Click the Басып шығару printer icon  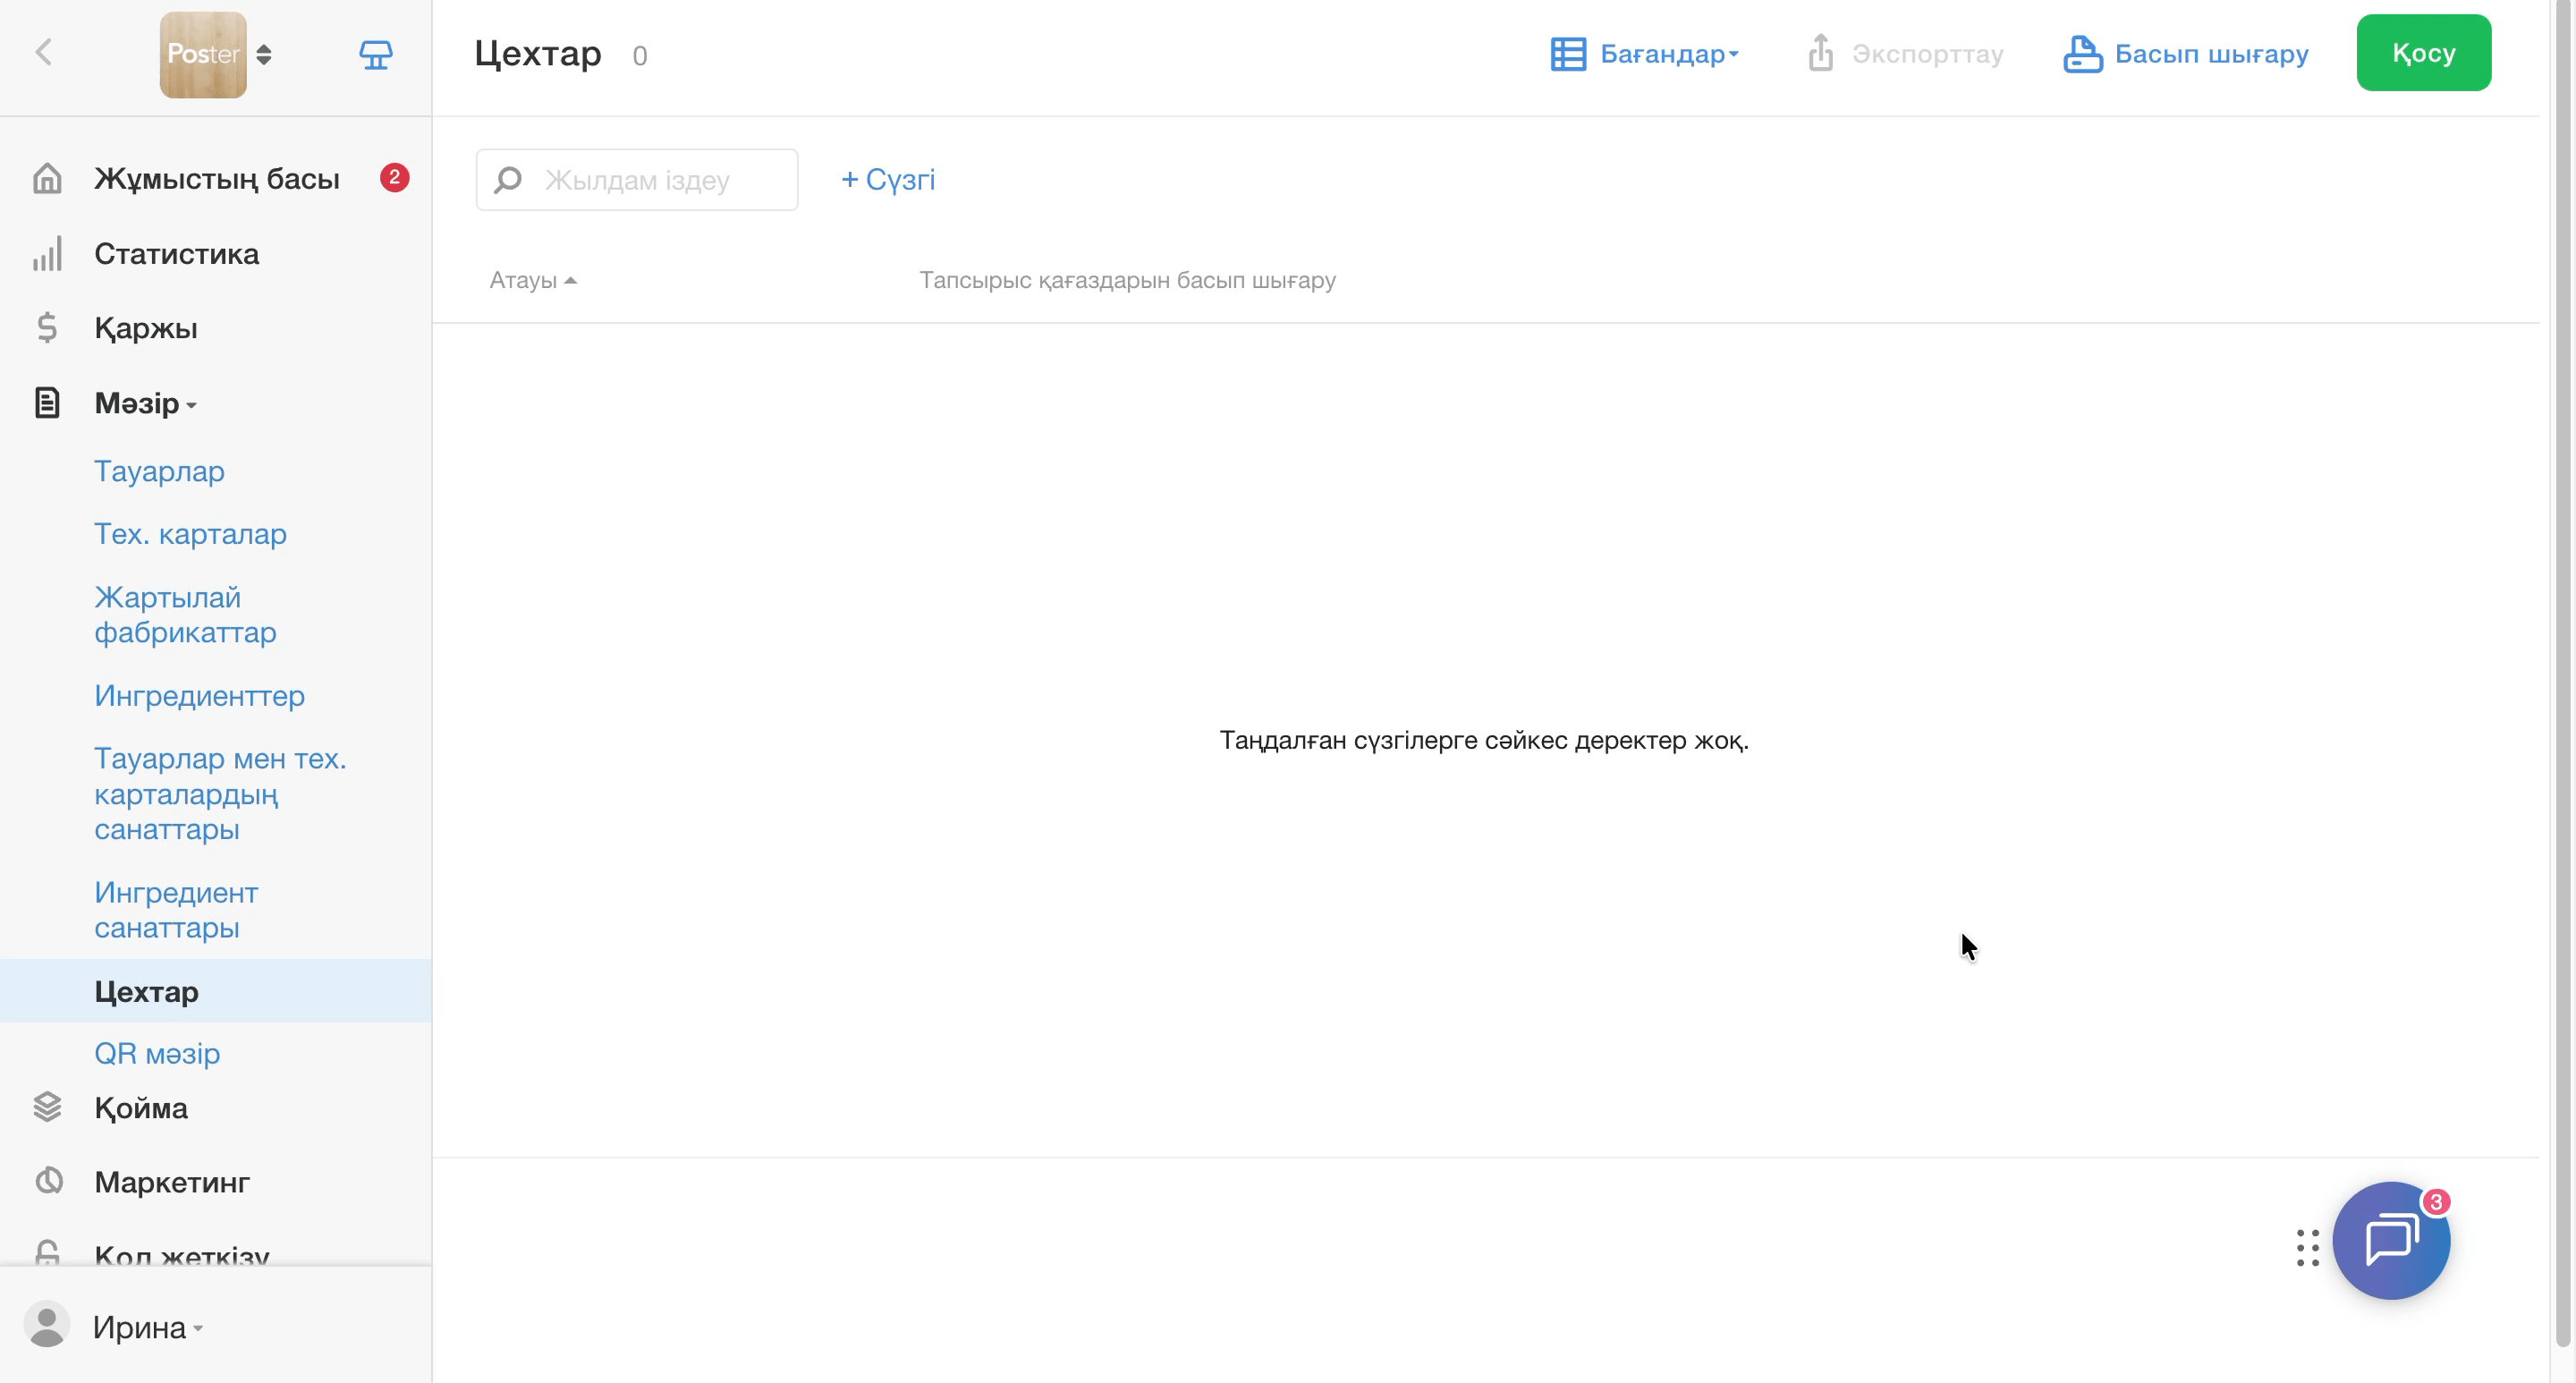pyautogui.click(x=2082, y=54)
